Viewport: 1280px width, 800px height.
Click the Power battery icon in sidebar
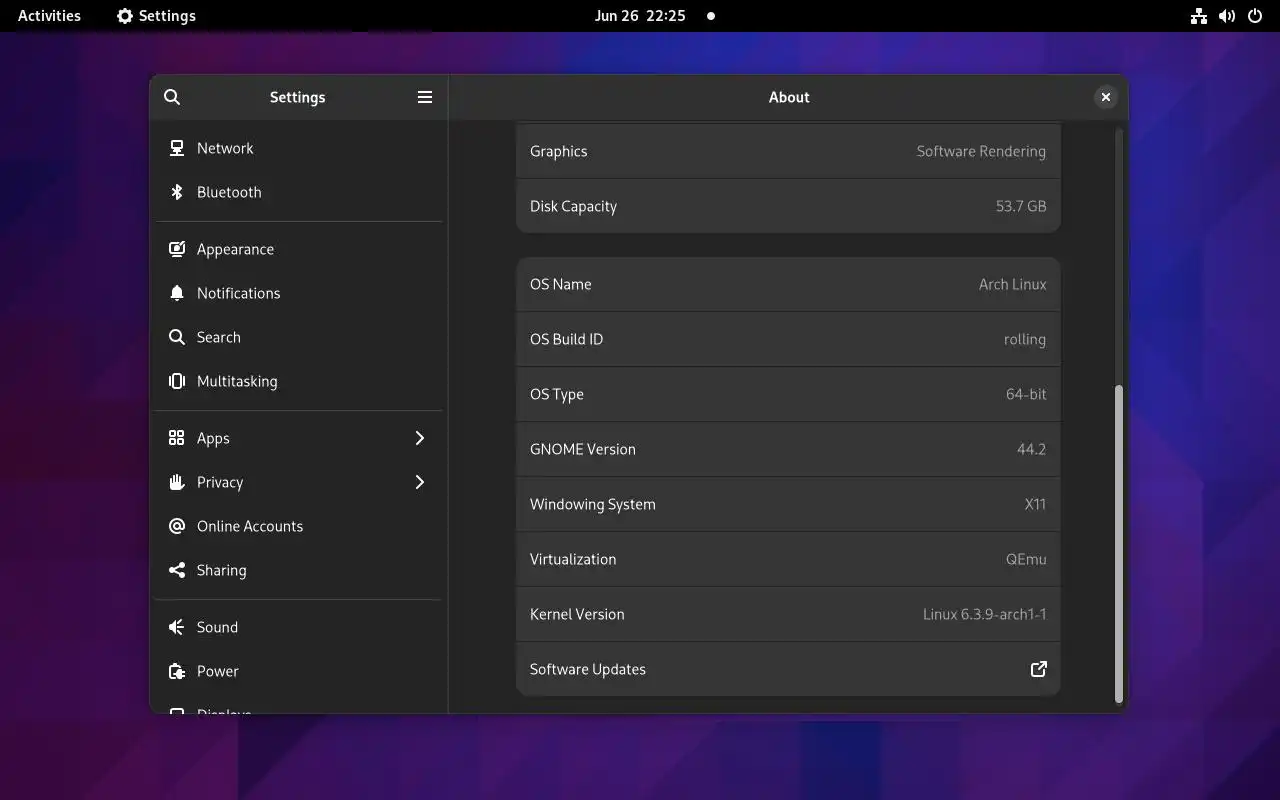click(x=177, y=671)
